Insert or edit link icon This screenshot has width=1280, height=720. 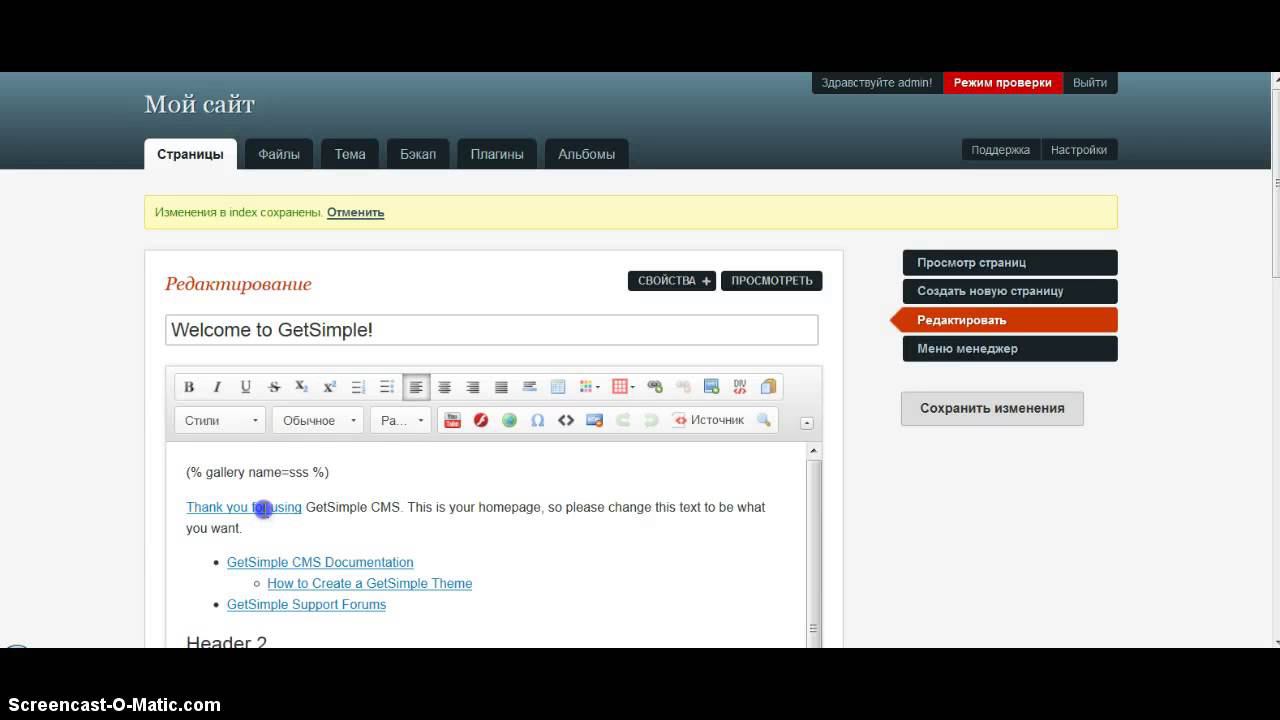click(x=655, y=387)
